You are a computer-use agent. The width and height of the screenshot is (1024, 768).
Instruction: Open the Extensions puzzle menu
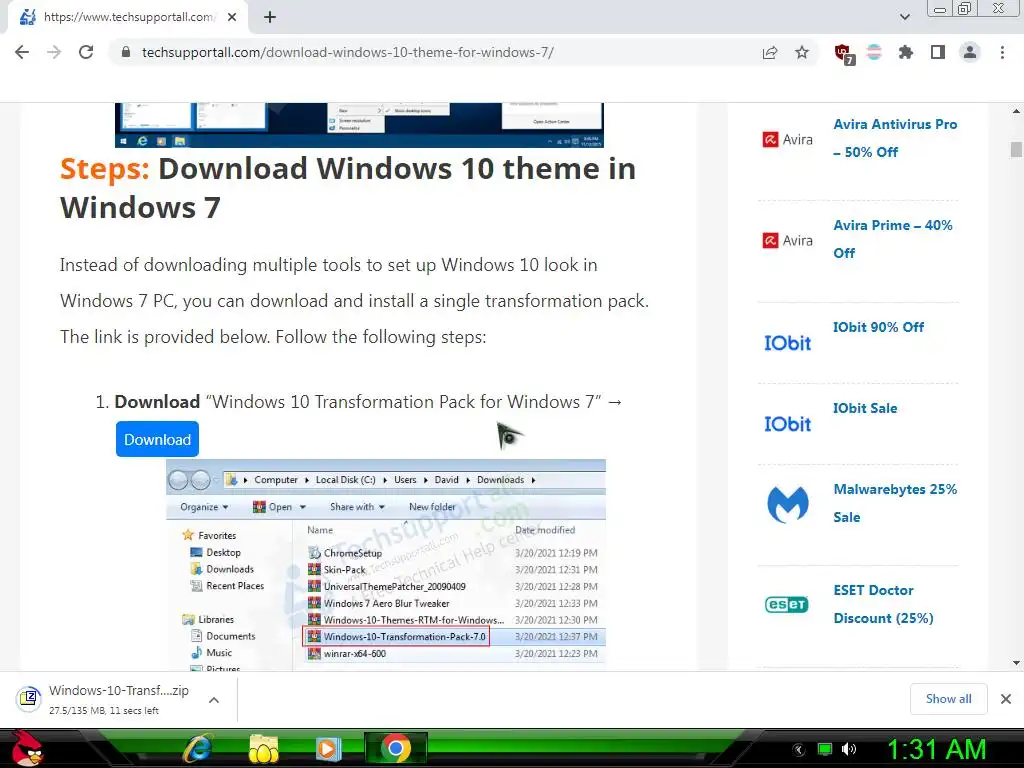pos(906,52)
